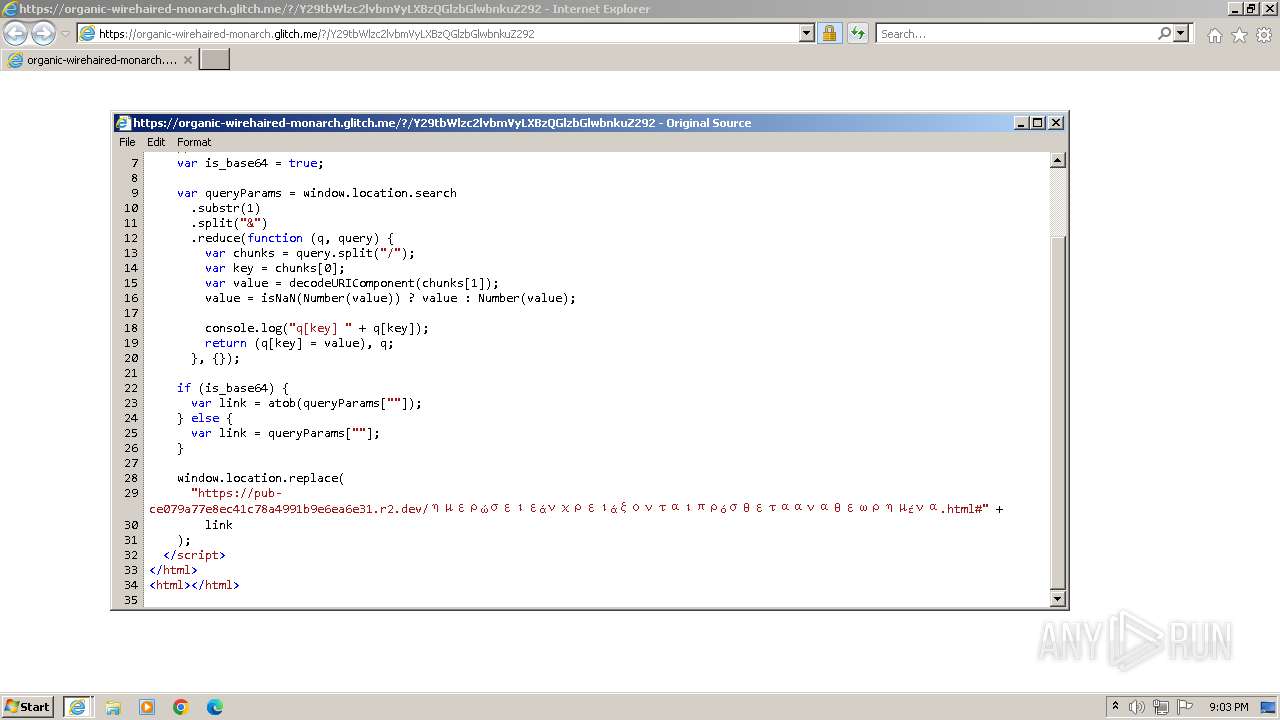Open File Explorer from the taskbar
1280x720 pixels.
pyautogui.click(x=113, y=707)
